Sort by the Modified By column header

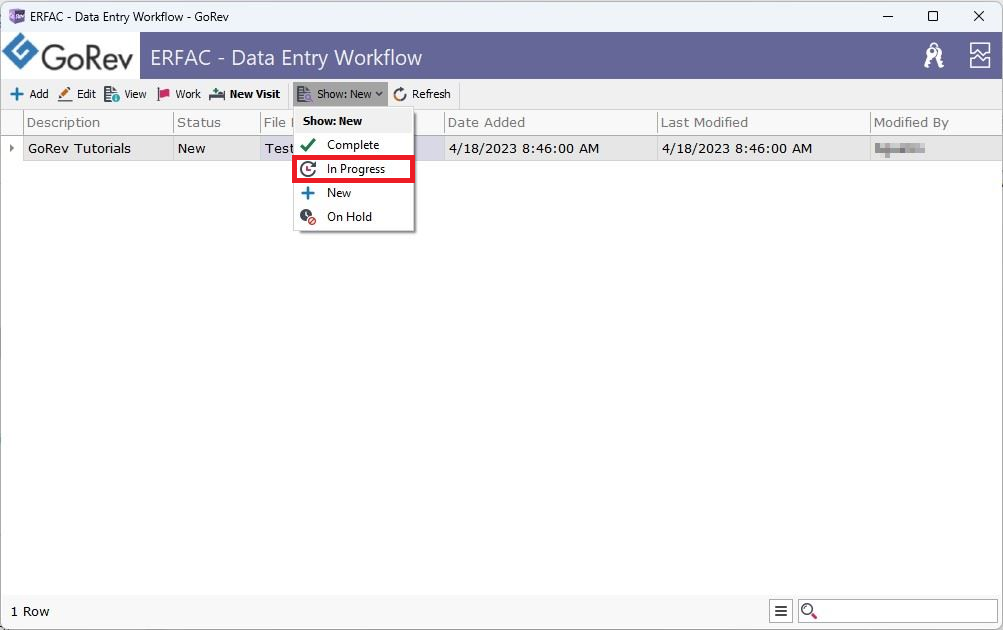point(936,122)
